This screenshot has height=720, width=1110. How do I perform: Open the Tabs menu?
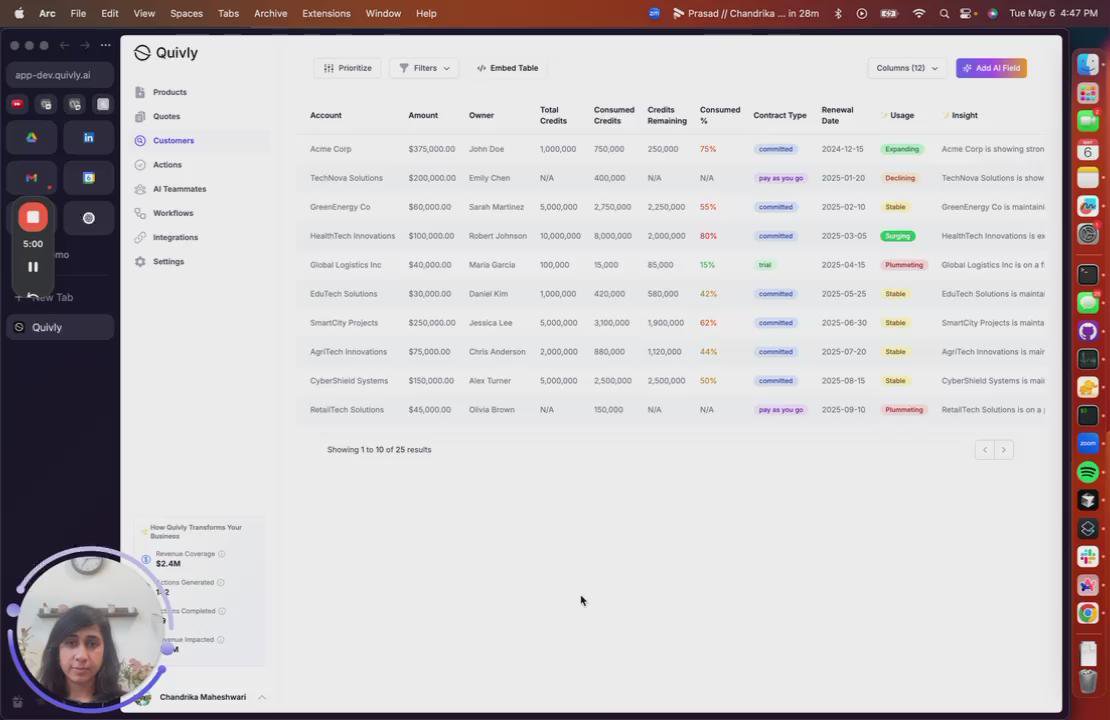228,13
